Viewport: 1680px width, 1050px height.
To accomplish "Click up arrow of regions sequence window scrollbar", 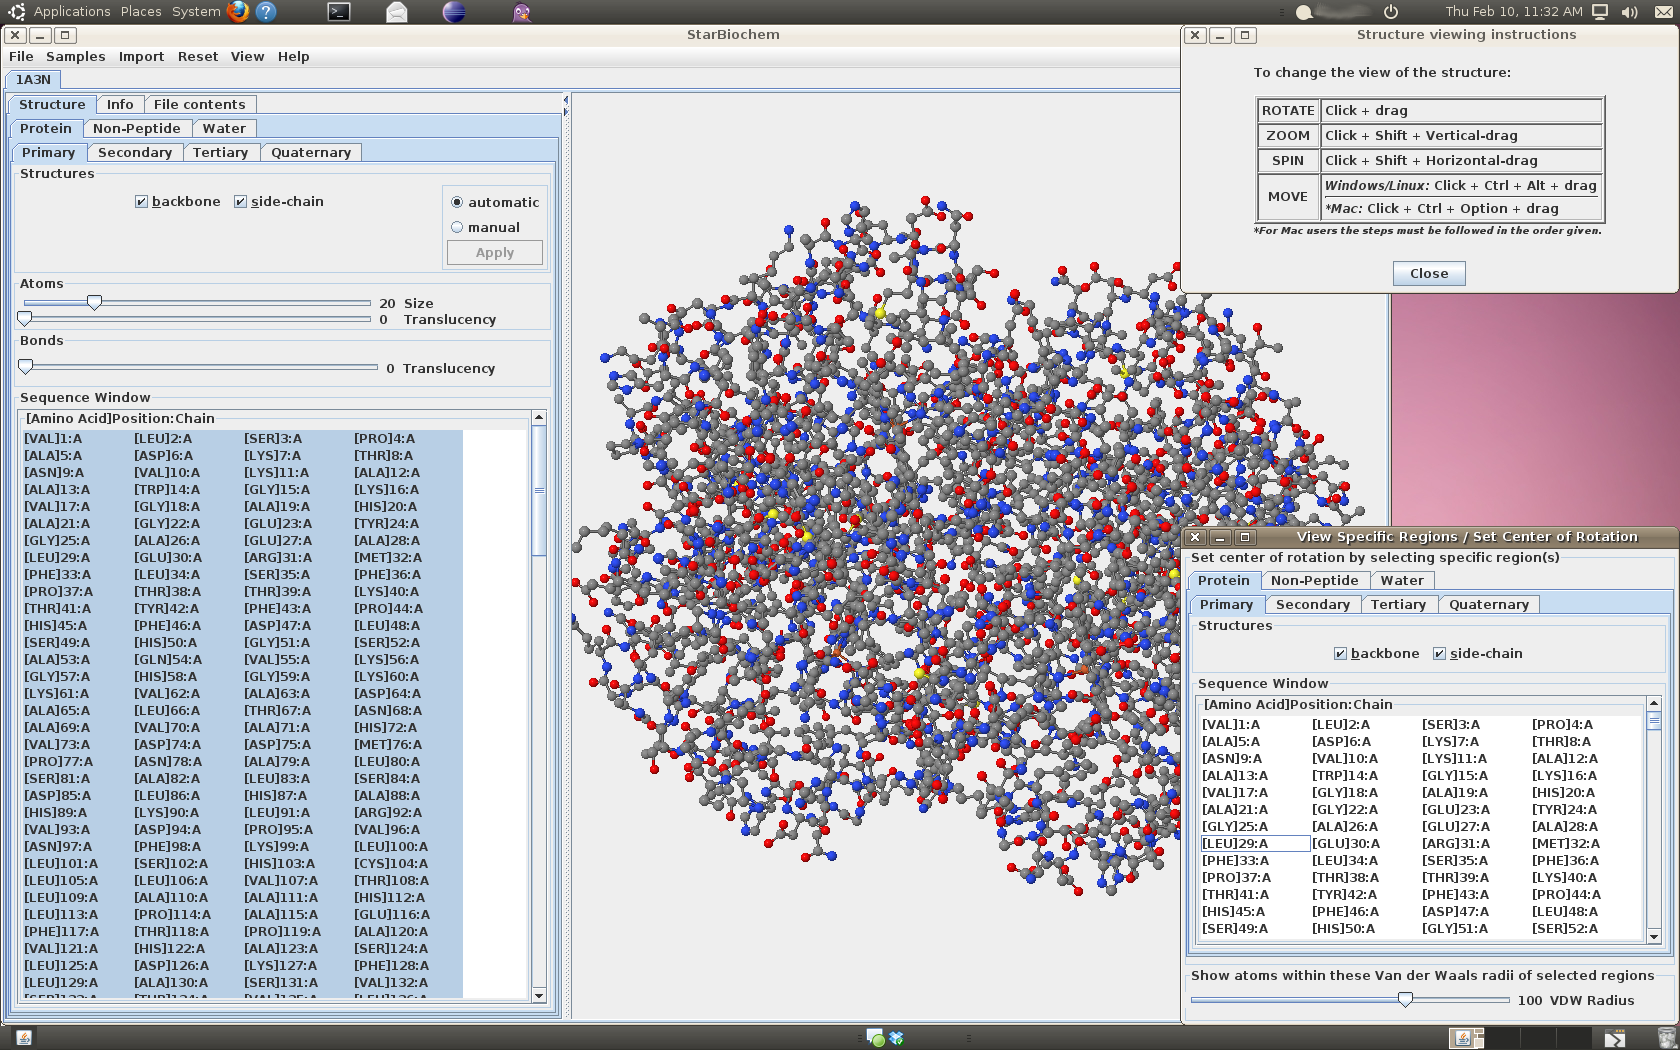I will coord(1653,704).
